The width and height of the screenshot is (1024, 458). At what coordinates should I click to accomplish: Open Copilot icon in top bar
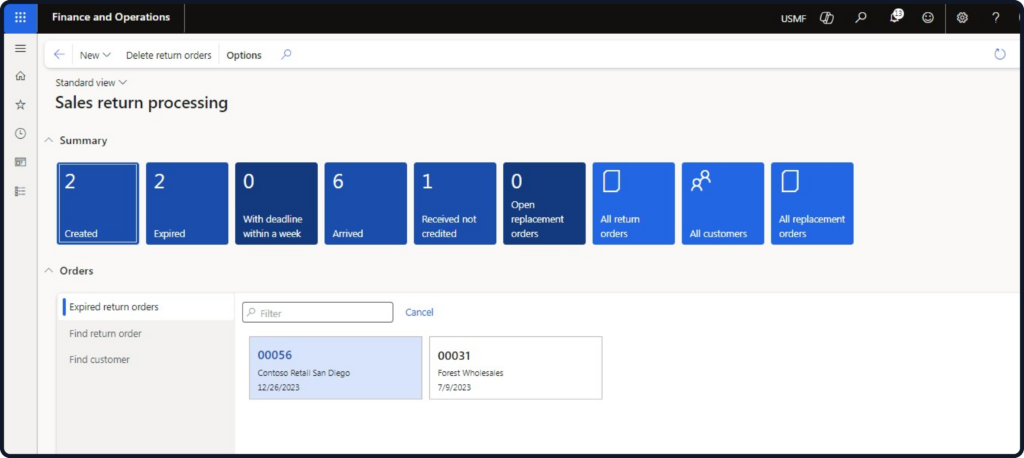[827, 18]
